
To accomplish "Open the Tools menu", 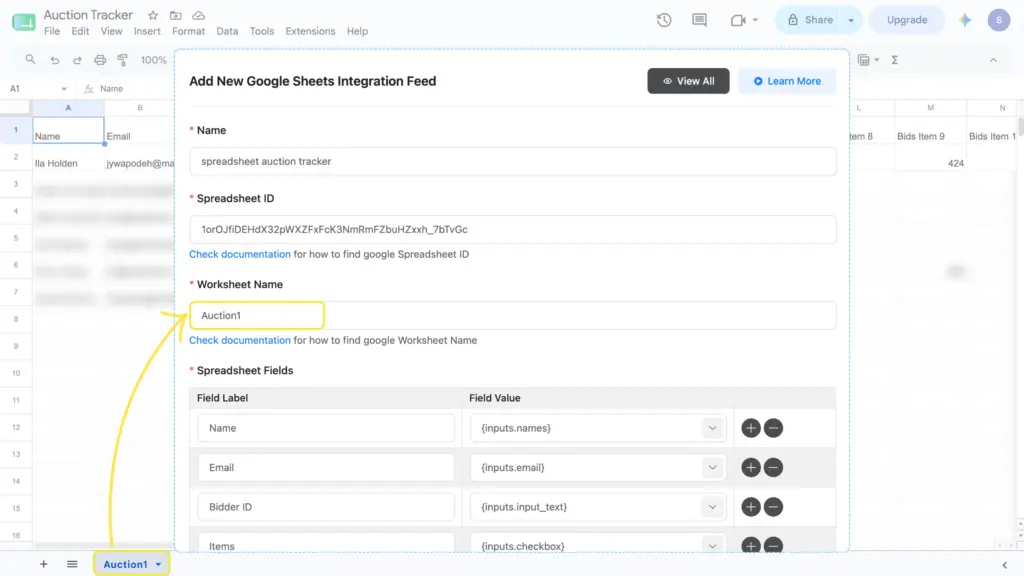I will 262,31.
